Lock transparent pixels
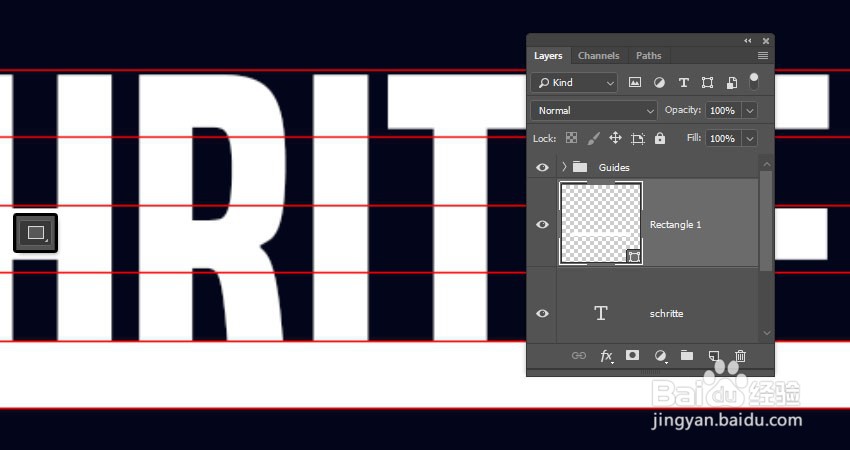 point(571,138)
